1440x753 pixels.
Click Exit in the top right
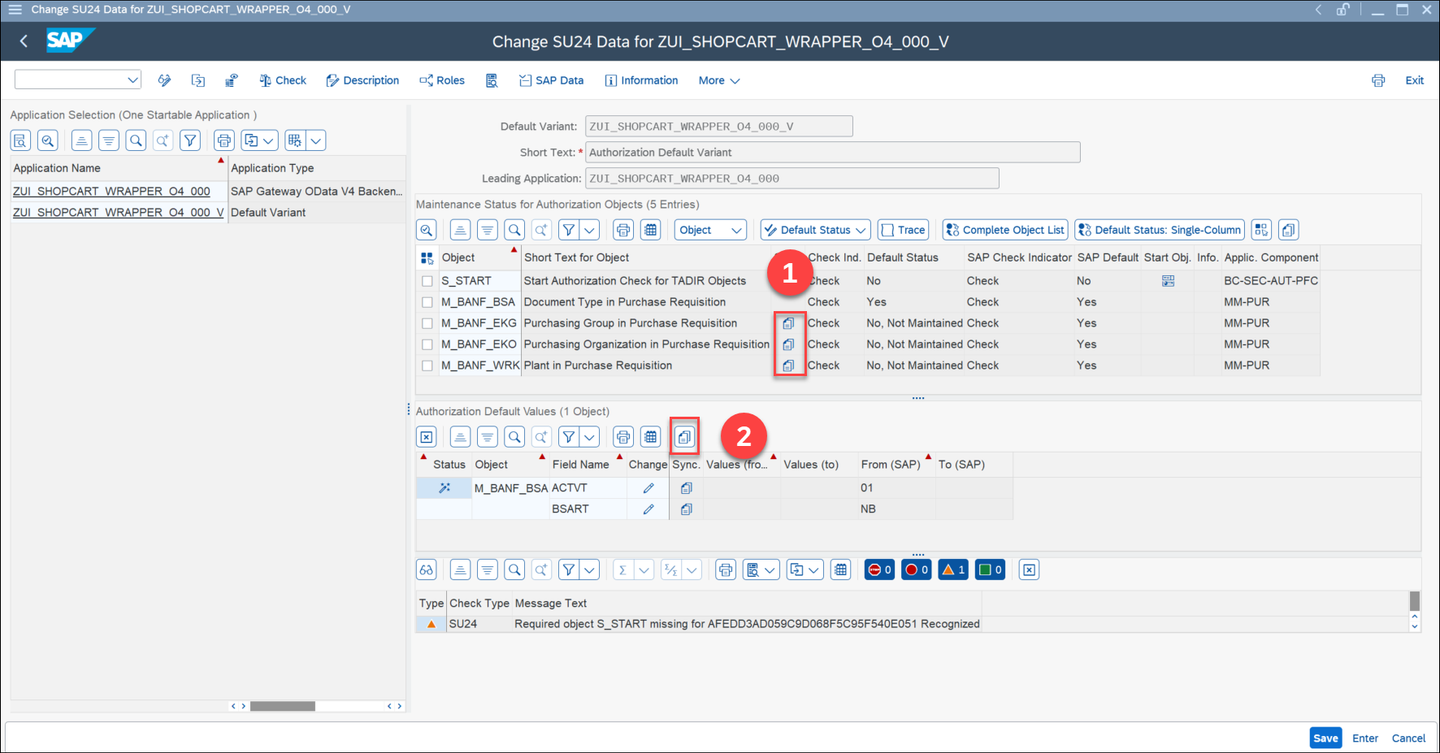(1414, 80)
